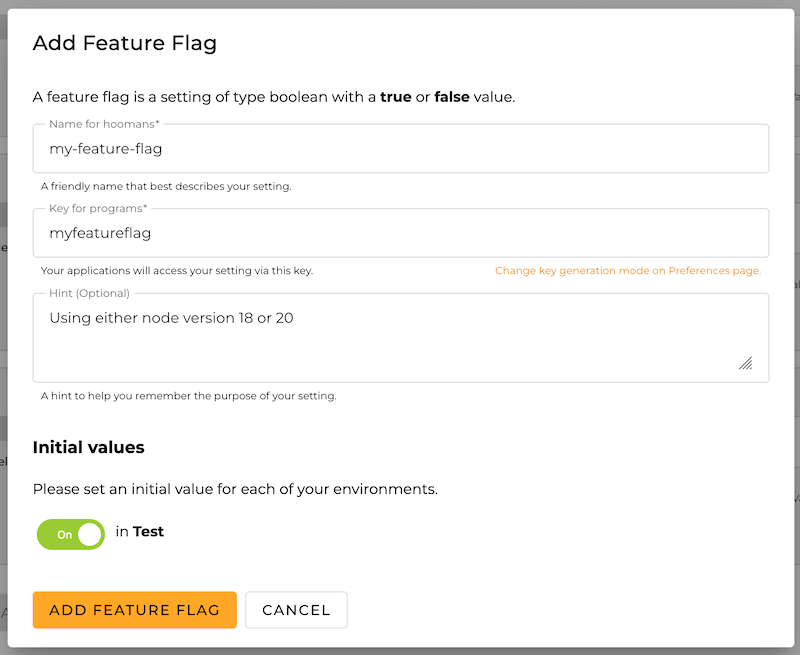Select the Key for programs field
Screen dimensions: 800x655
point(400,232)
